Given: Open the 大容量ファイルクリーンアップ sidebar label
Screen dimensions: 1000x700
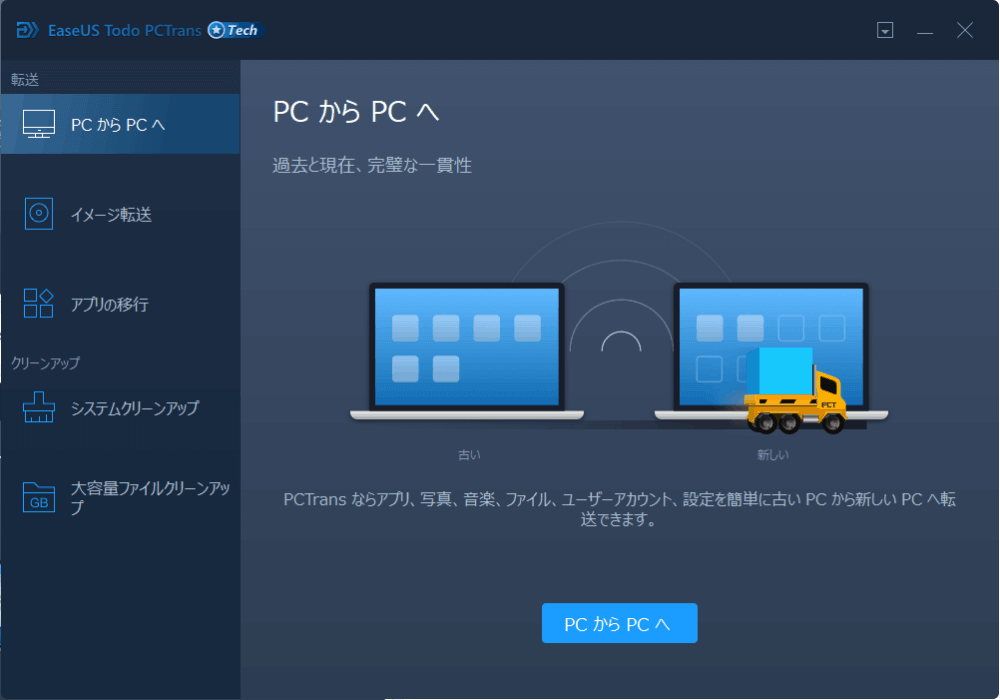Looking at the screenshot, I should [150, 497].
